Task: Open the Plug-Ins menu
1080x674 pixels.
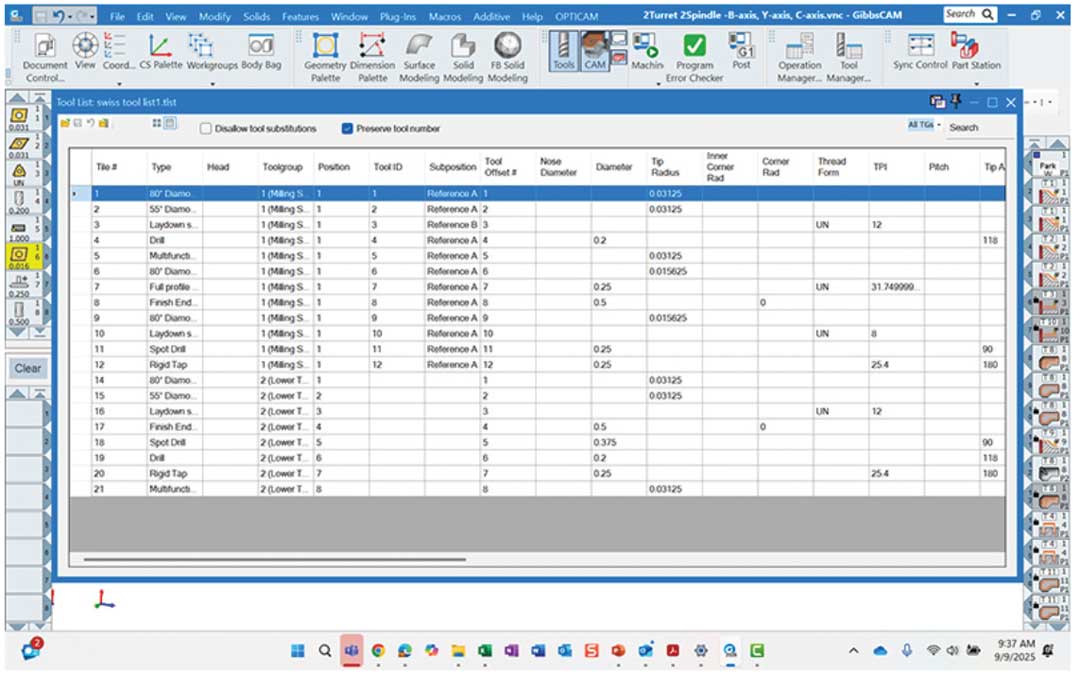Action: pyautogui.click(x=397, y=17)
